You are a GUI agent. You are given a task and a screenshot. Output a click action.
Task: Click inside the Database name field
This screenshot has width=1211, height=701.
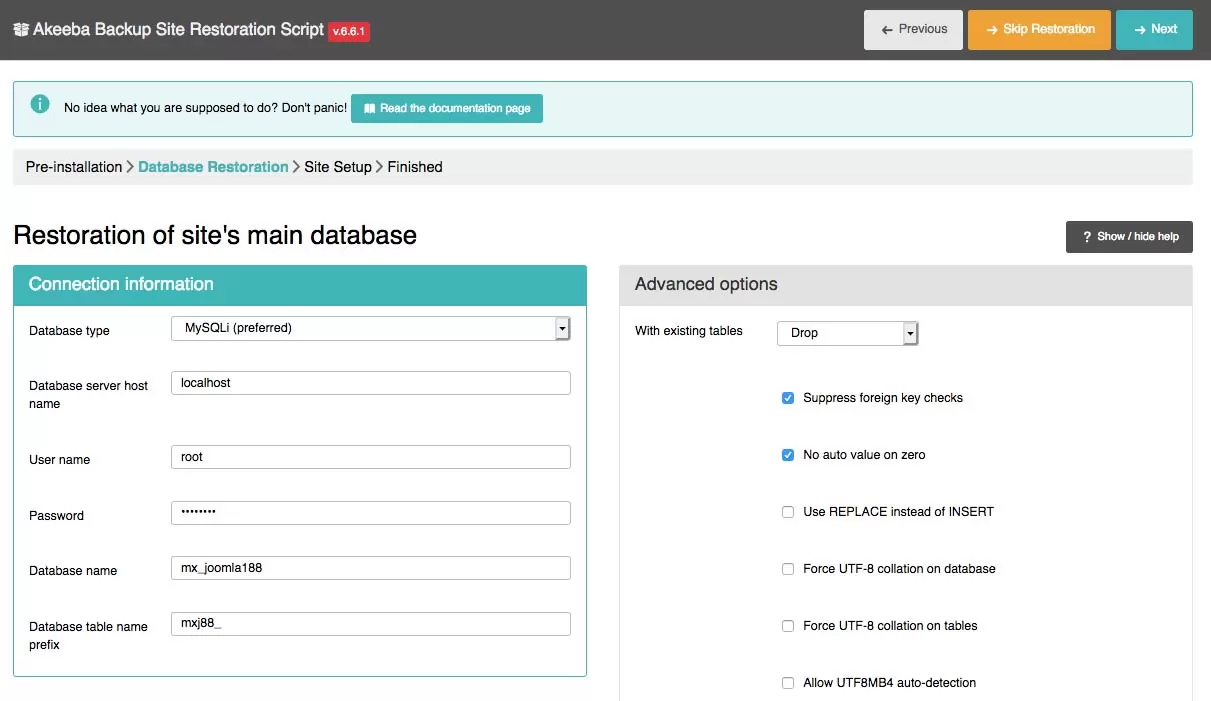click(x=370, y=567)
